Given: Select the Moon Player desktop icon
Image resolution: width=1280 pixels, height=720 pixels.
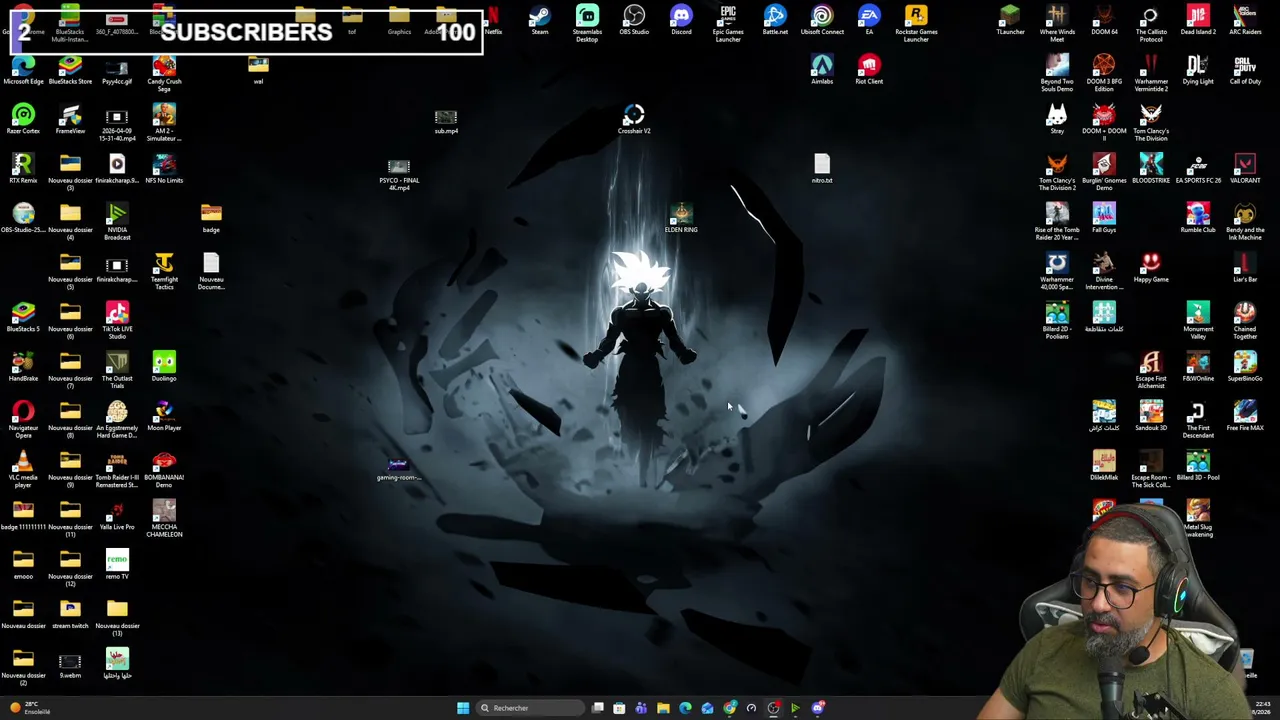Looking at the screenshot, I should click(x=164, y=417).
